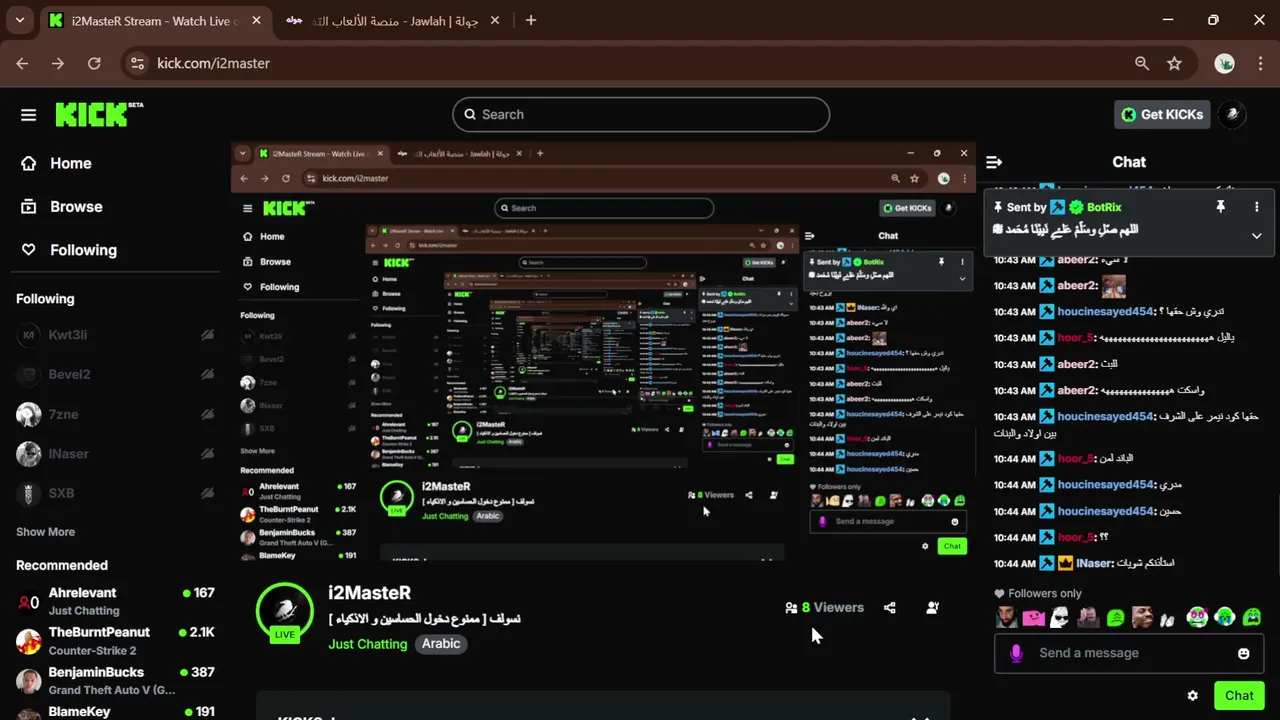
Task: Collapse the chat panel using arrow icon
Action: (994, 162)
